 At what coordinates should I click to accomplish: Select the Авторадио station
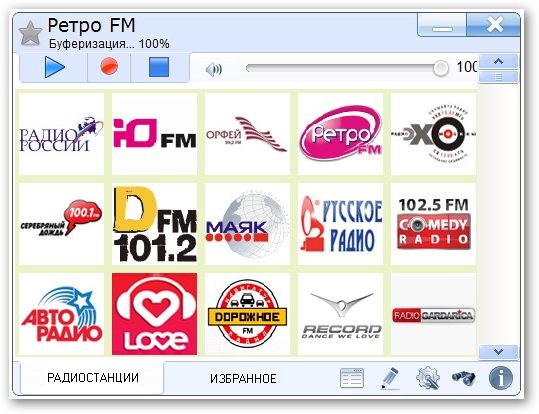pyautogui.click(x=61, y=314)
